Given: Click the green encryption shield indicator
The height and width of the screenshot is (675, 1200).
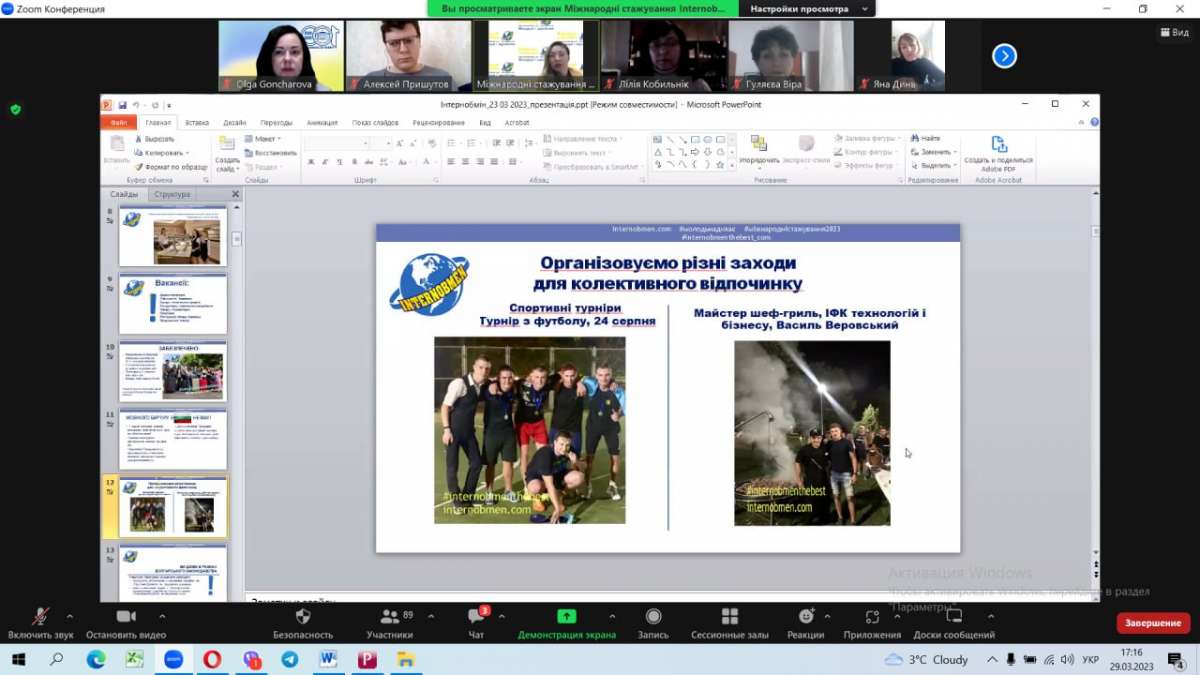Looking at the screenshot, I should 15,109.
